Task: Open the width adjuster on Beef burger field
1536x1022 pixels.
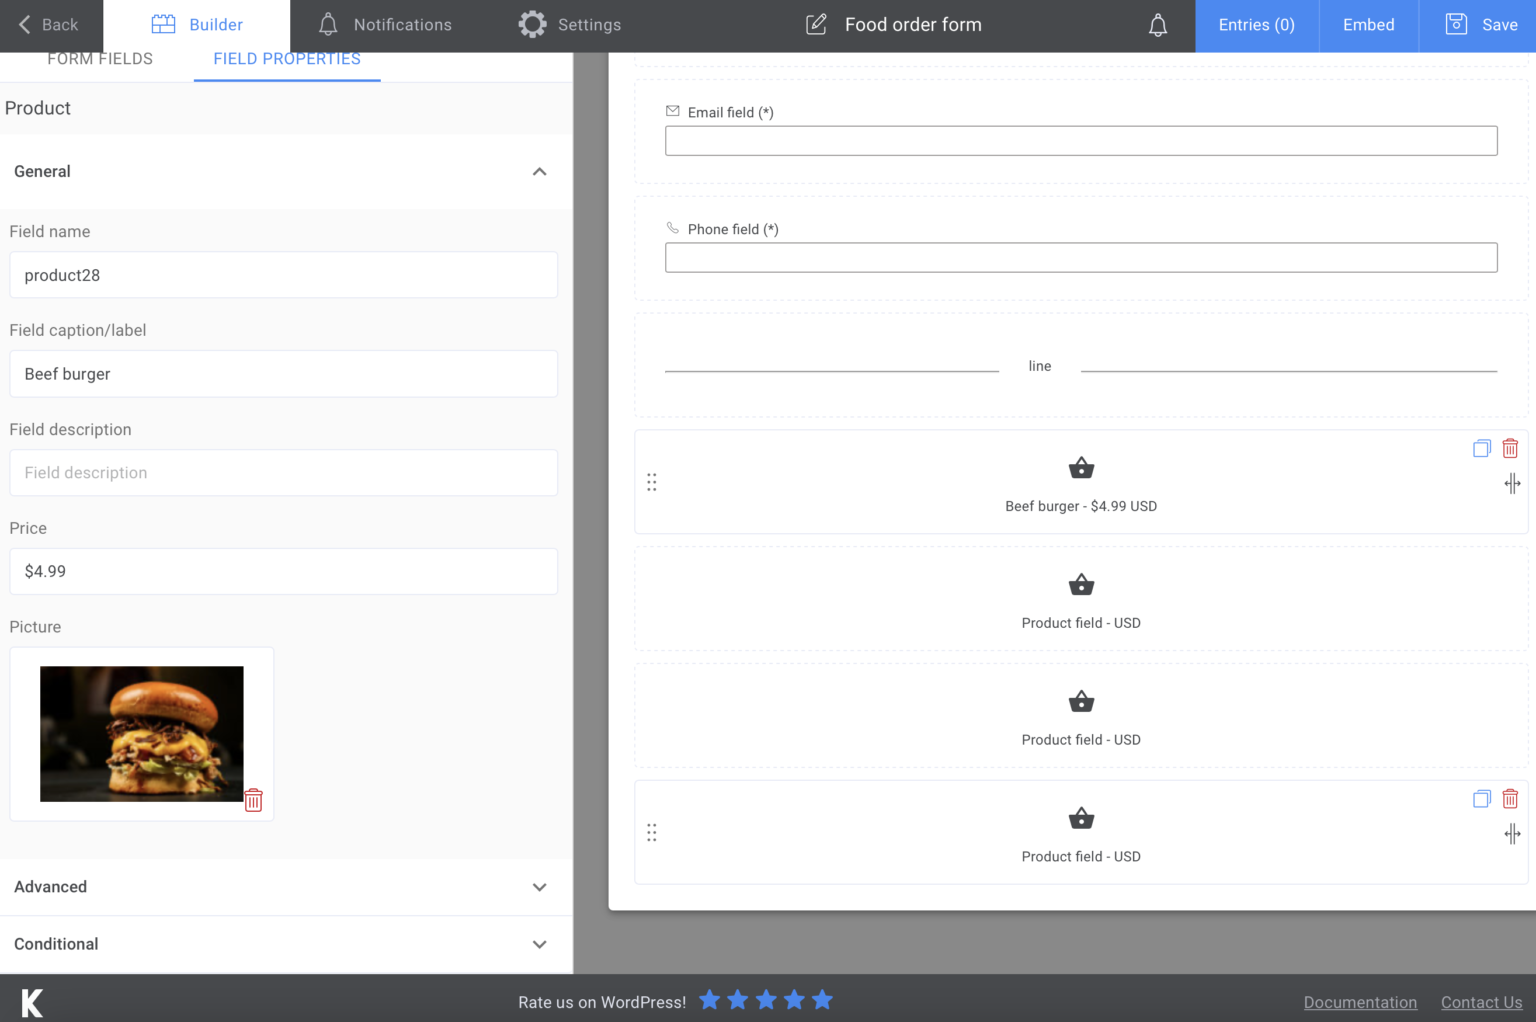Action: tap(1512, 483)
